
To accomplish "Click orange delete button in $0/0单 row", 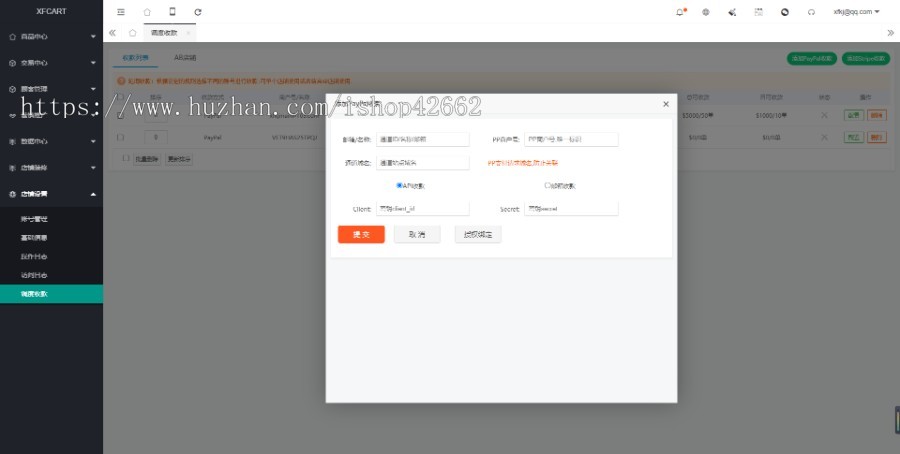I will pos(876,137).
